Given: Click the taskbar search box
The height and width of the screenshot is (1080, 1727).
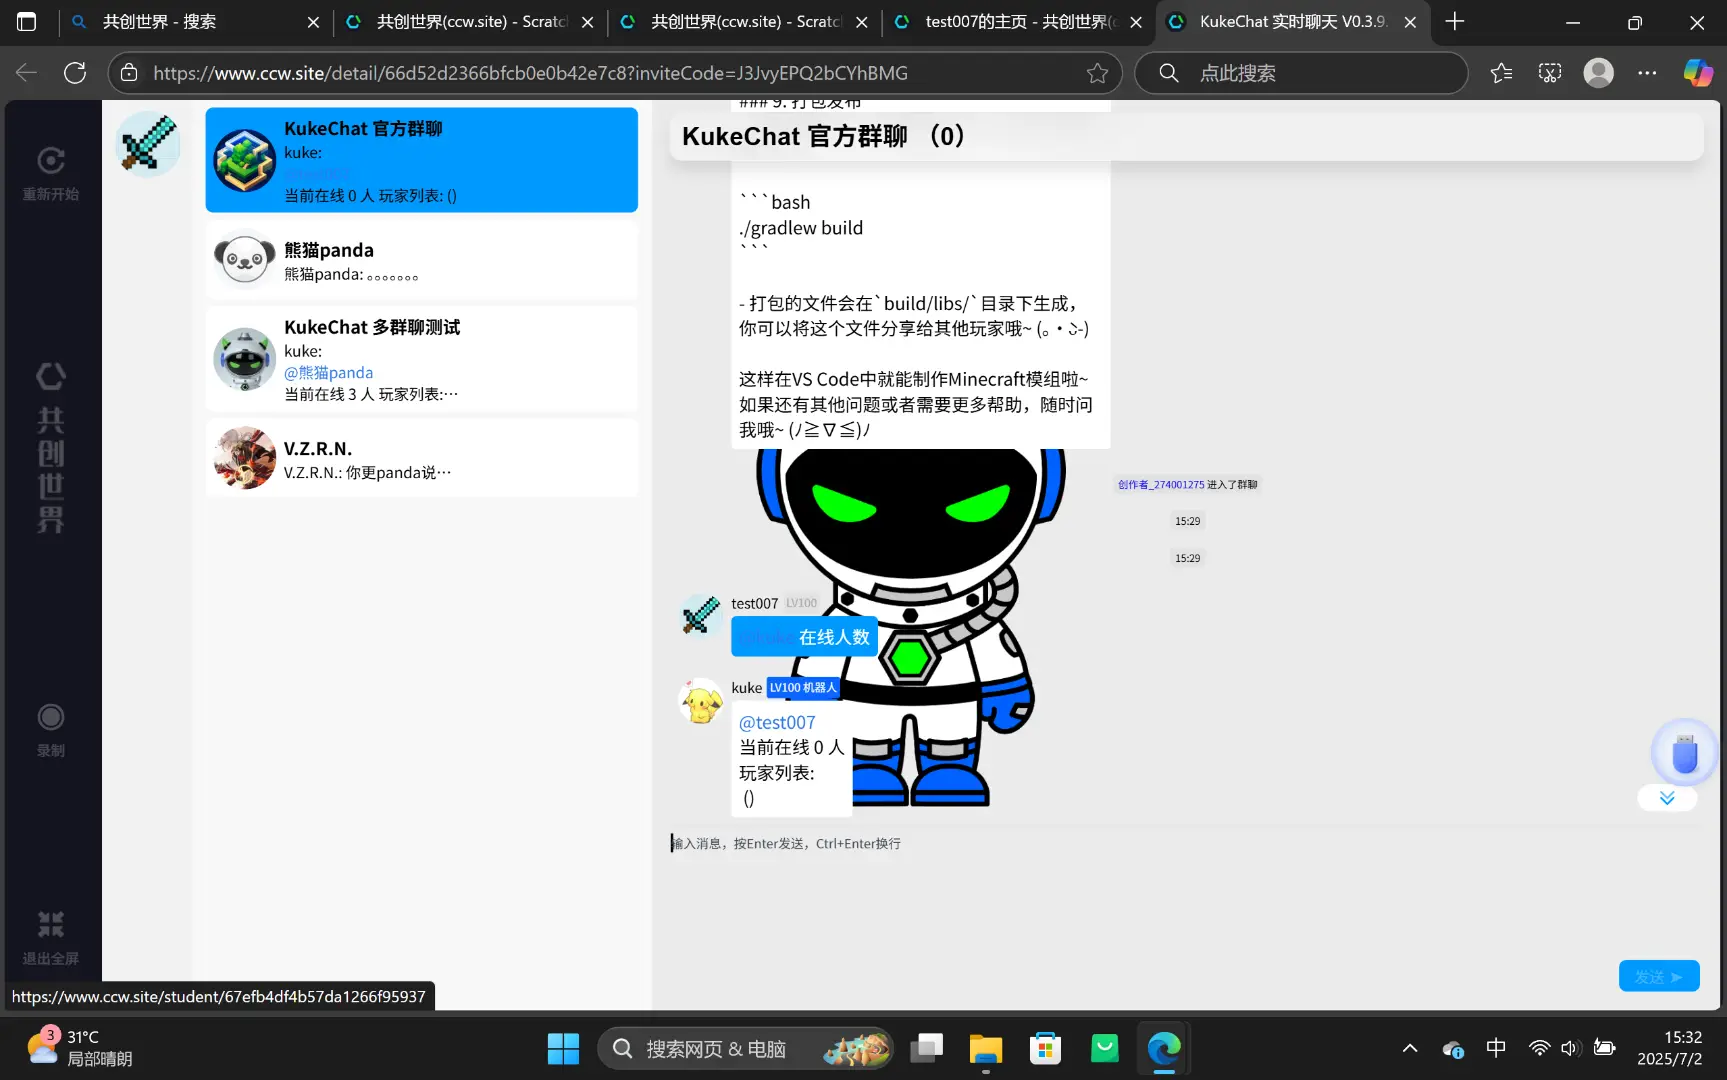Looking at the screenshot, I should coord(745,1049).
